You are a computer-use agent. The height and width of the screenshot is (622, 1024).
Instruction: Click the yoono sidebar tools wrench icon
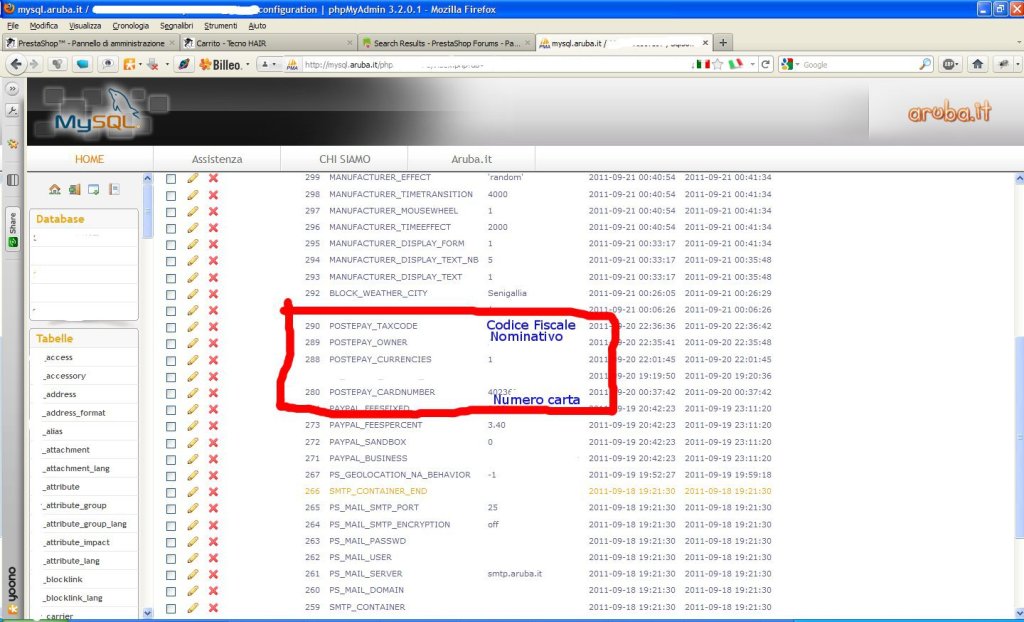(x=12, y=111)
